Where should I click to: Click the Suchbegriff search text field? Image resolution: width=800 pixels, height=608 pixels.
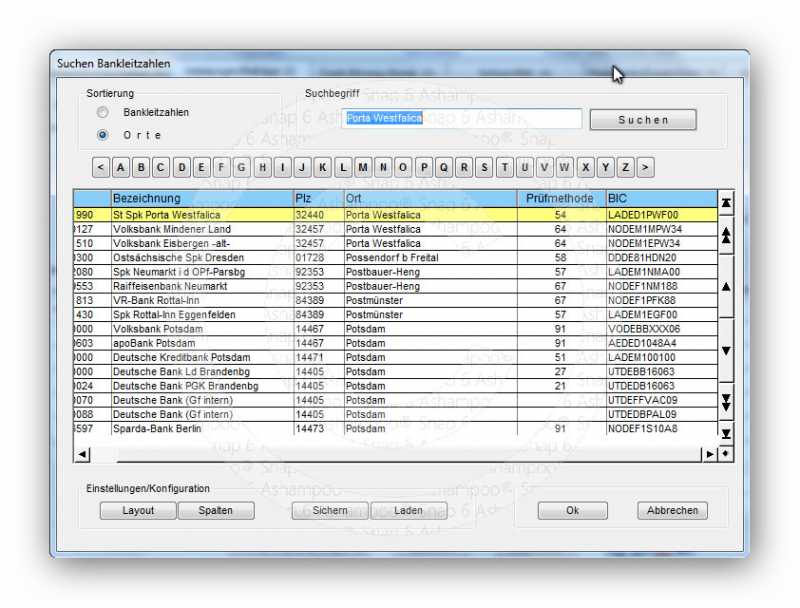(462, 119)
